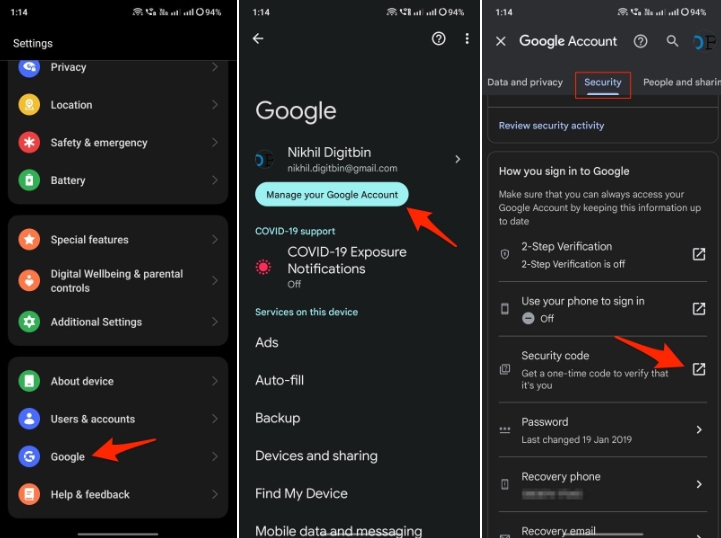Open Backup service entry
The height and width of the screenshot is (538, 721).
278,418
